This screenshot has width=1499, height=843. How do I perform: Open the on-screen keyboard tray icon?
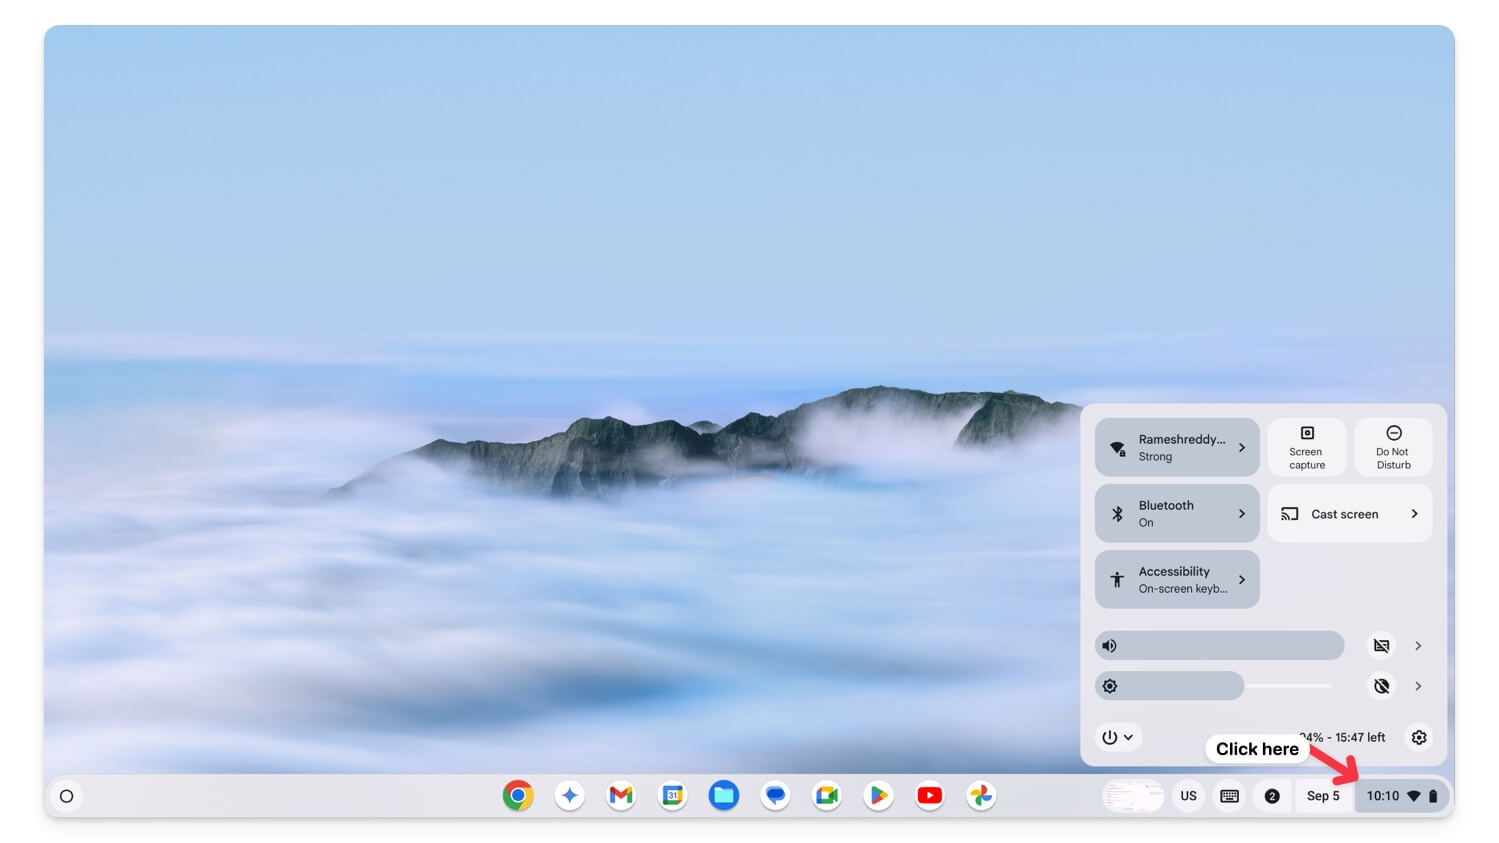1230,796
